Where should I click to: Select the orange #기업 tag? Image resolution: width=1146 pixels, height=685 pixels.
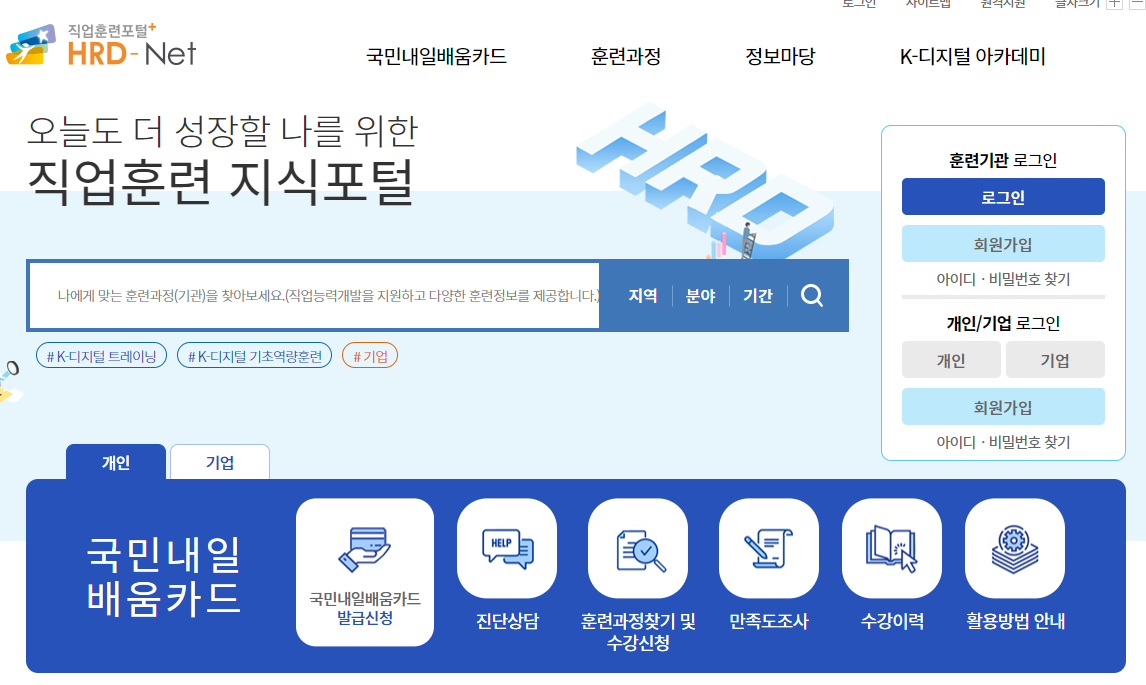pos(370,356)
